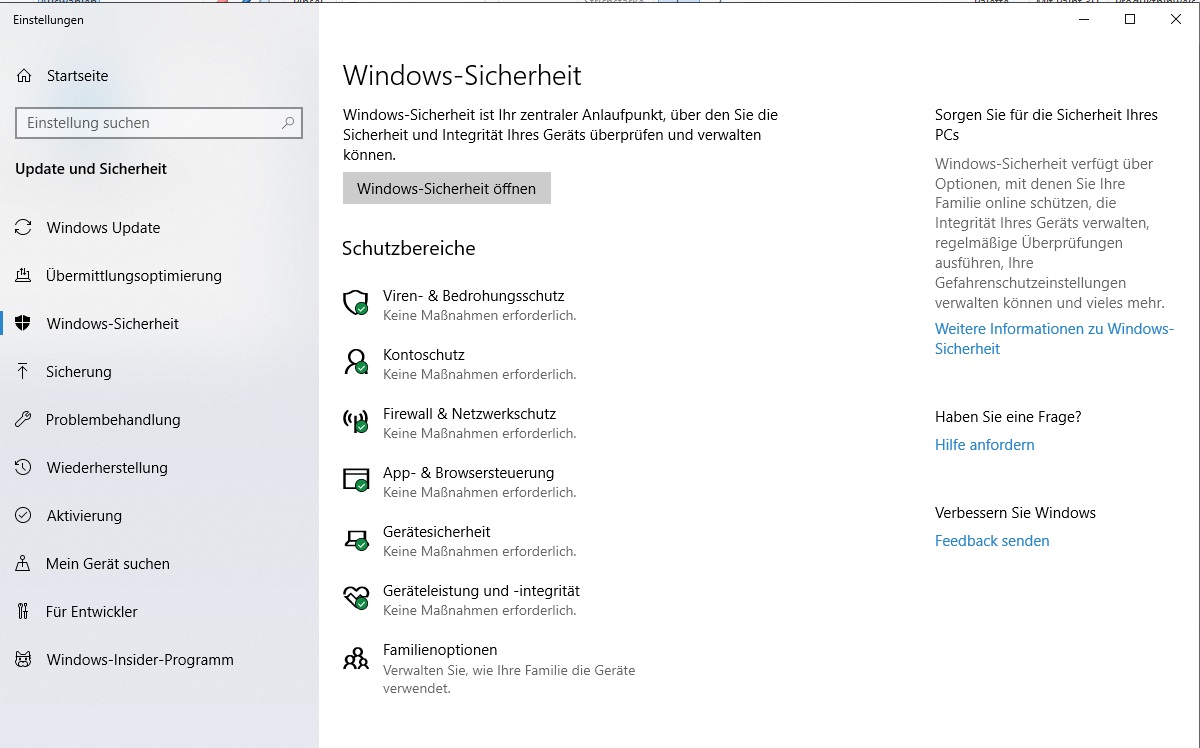Click Hilfe anfordern link
Screen dimensions: 1200x748
point(985,445)
